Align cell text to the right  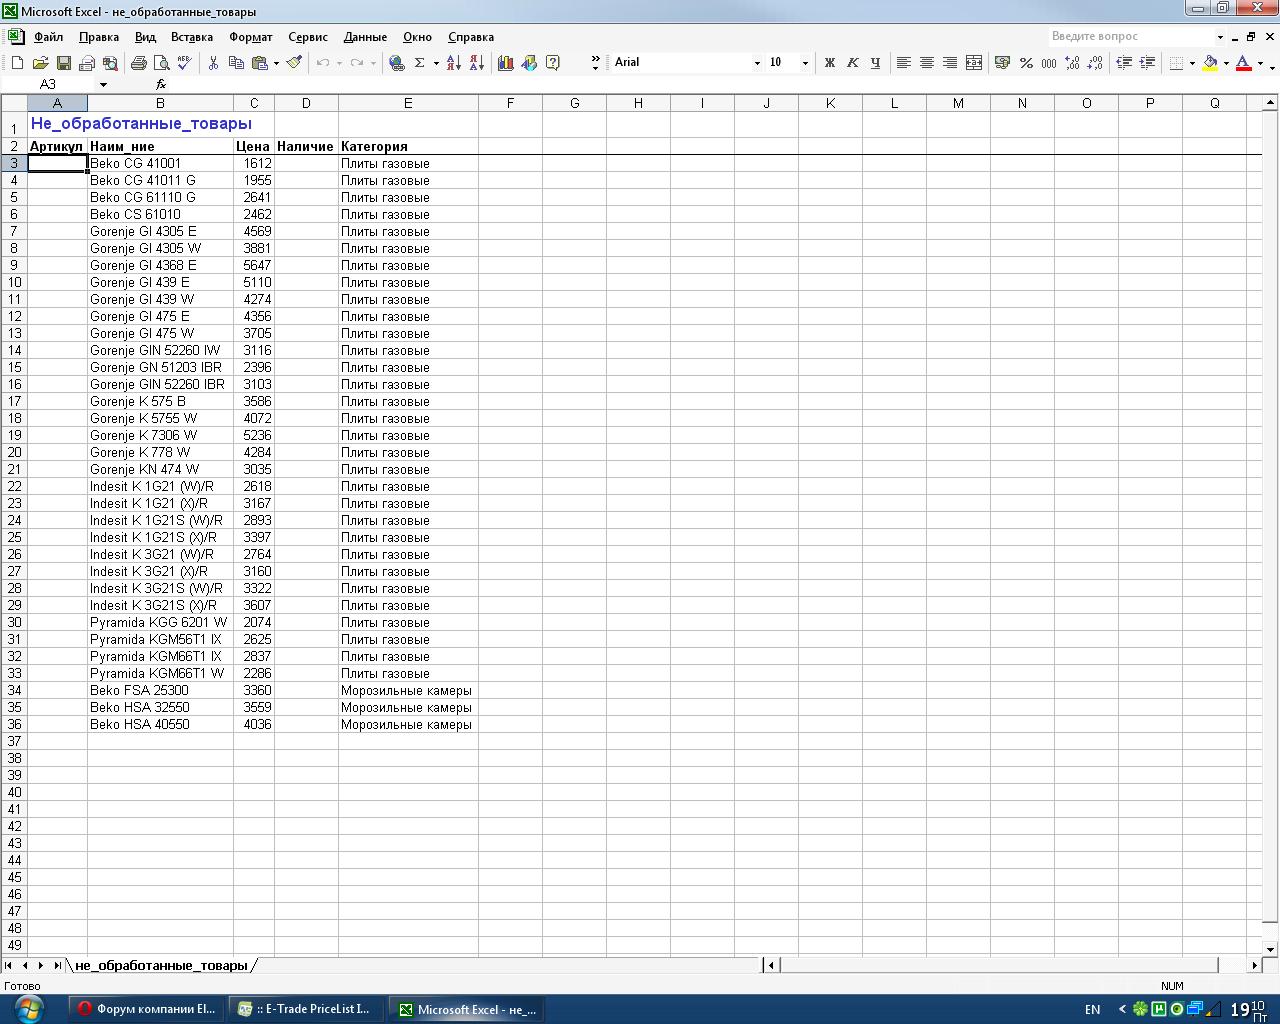point(950,63)
